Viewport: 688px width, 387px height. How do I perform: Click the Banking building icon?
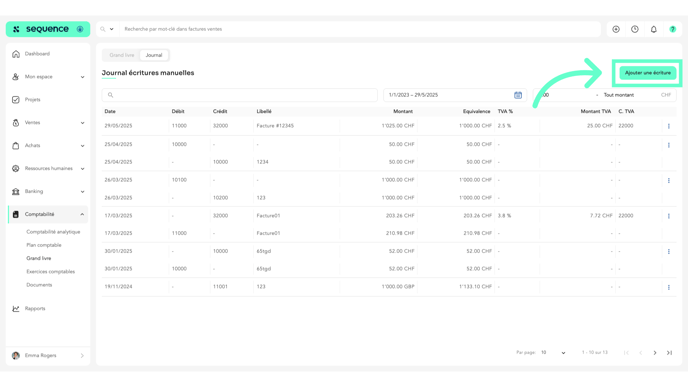pyautogui.click(x=16, y=191)
